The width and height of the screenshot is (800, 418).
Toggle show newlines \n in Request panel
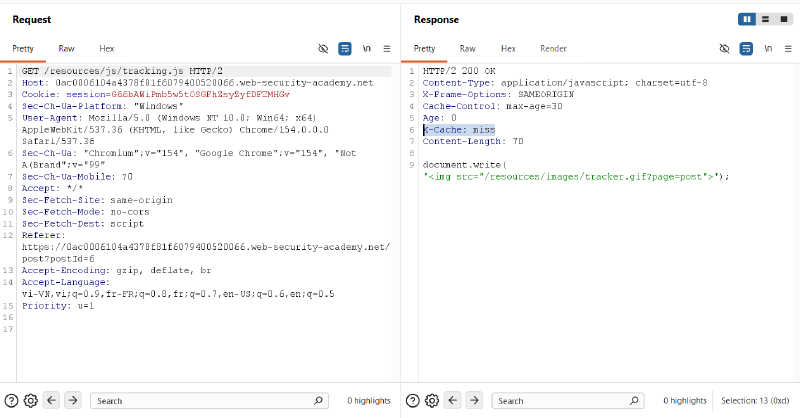366,48
